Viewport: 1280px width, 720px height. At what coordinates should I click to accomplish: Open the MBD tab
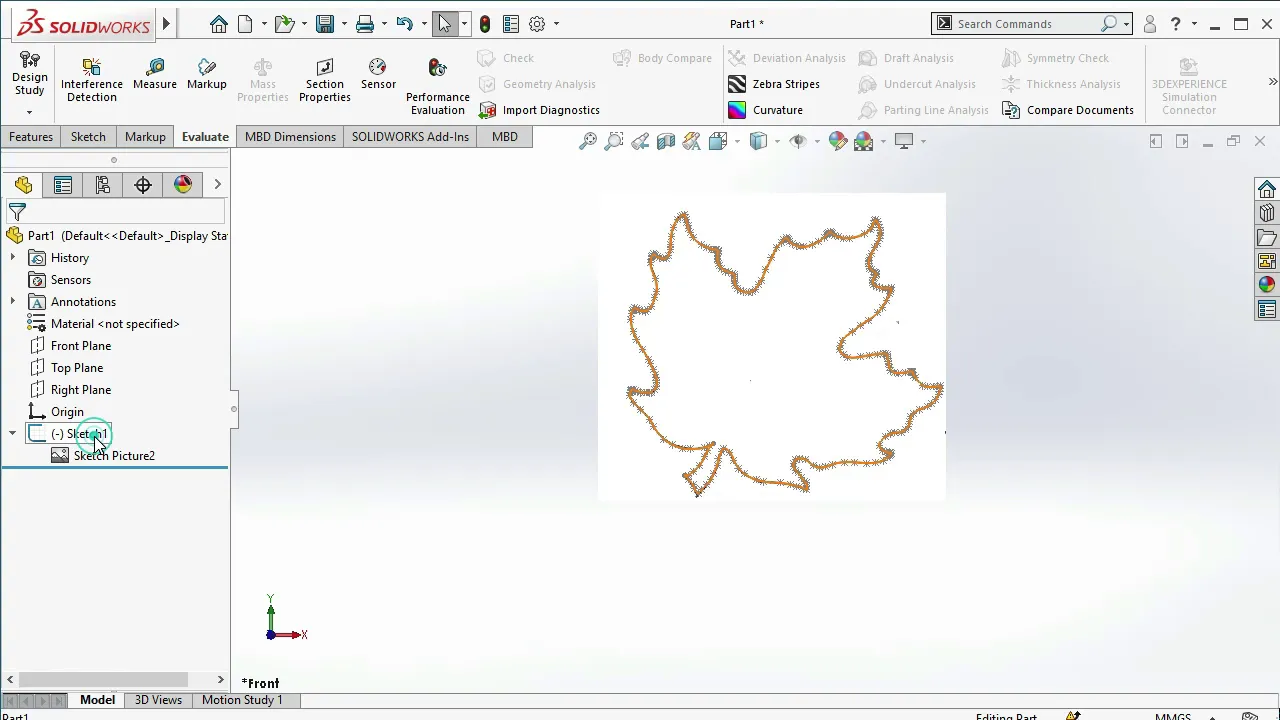tap(504, 137)
